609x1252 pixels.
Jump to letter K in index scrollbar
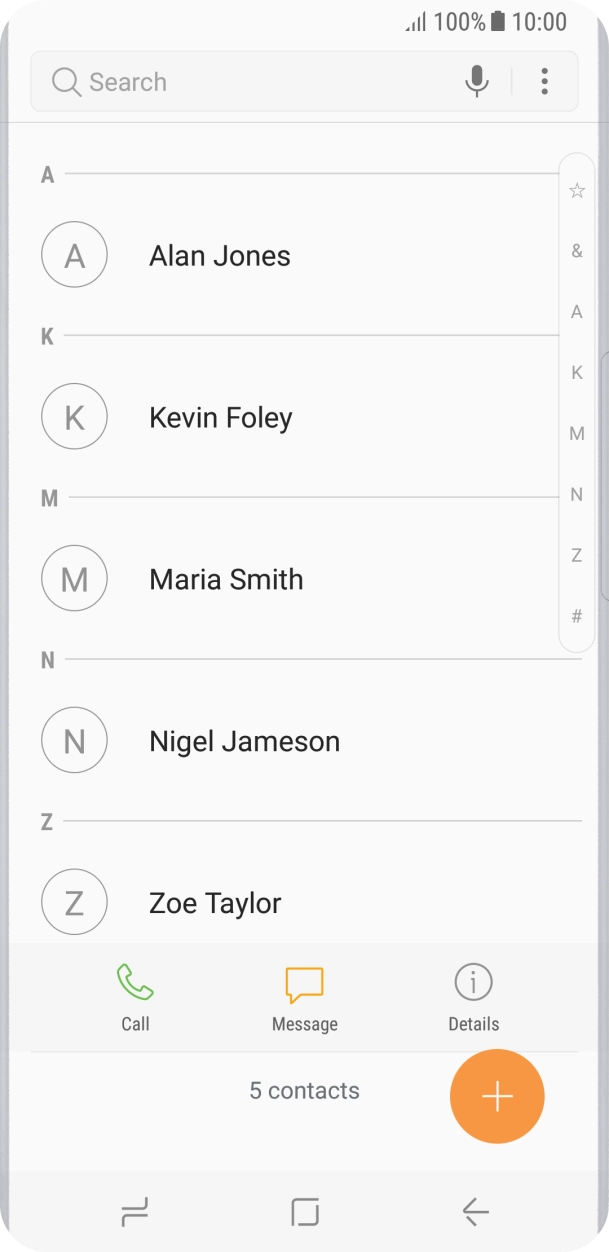577,373
